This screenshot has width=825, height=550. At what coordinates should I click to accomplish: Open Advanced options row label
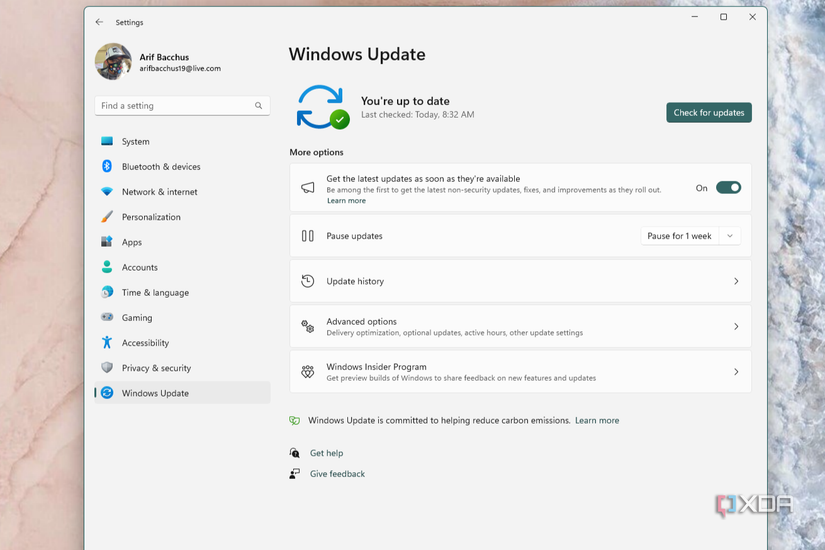(361, 321)
